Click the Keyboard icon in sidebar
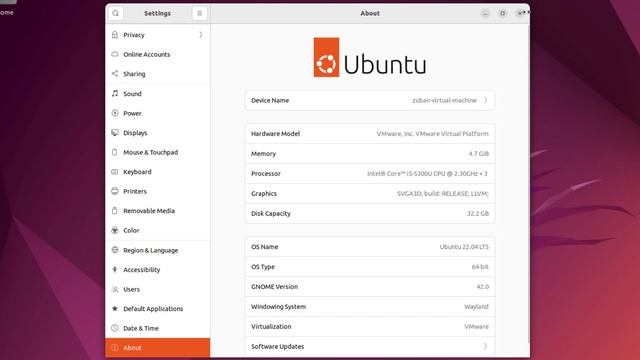The image size is (640, 360). pos(115,172)
